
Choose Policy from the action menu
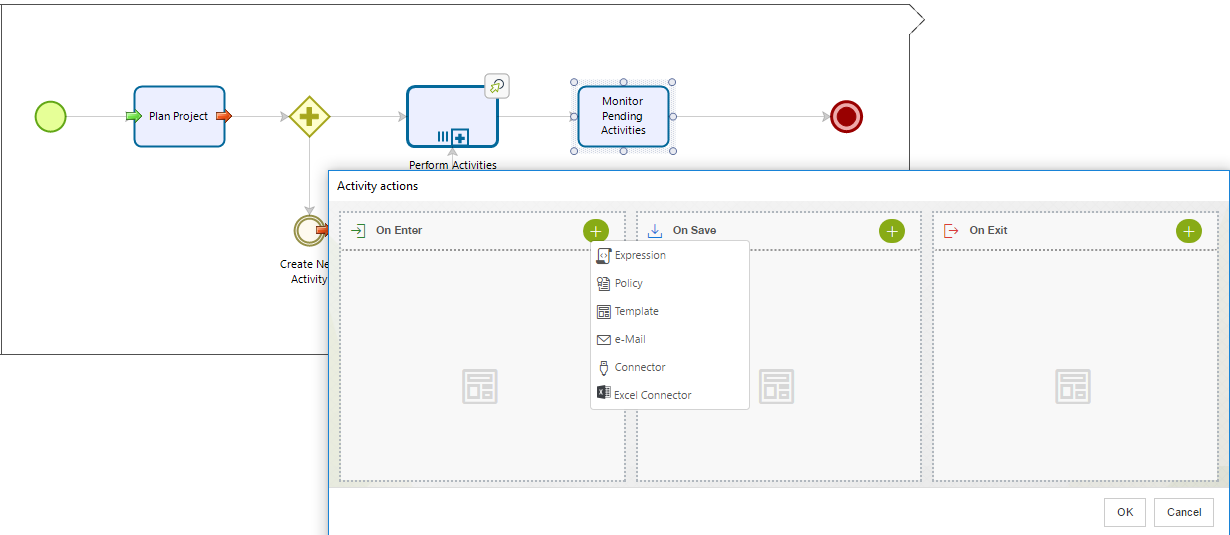tap(629, 284)
